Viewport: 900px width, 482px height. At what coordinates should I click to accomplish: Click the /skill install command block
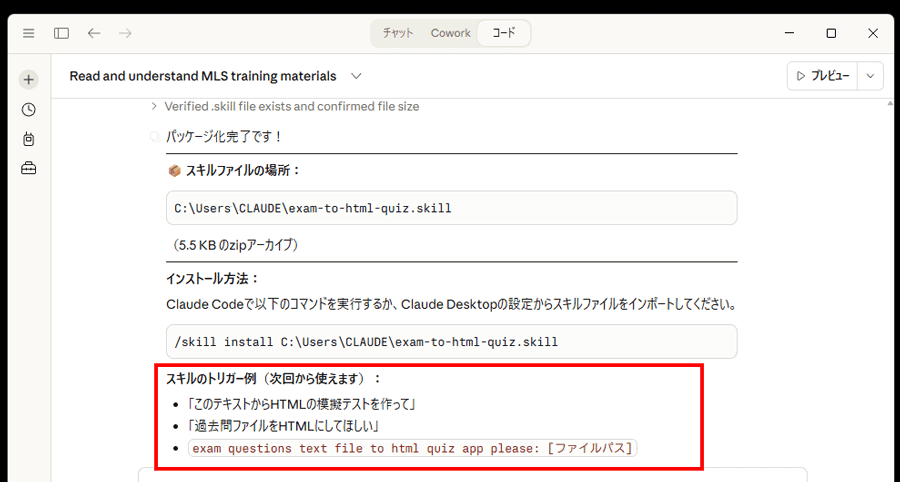(x=452, y=341)
